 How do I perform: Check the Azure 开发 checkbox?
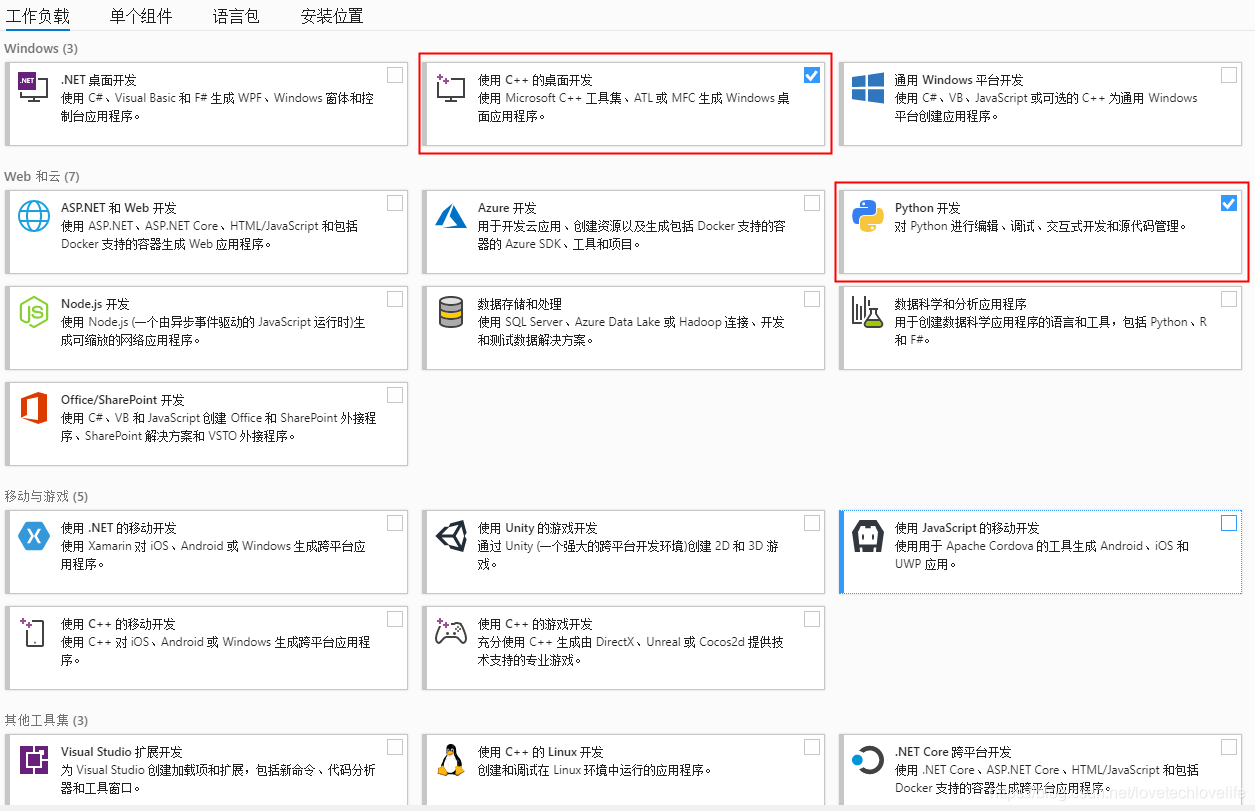tap(812, 203)
